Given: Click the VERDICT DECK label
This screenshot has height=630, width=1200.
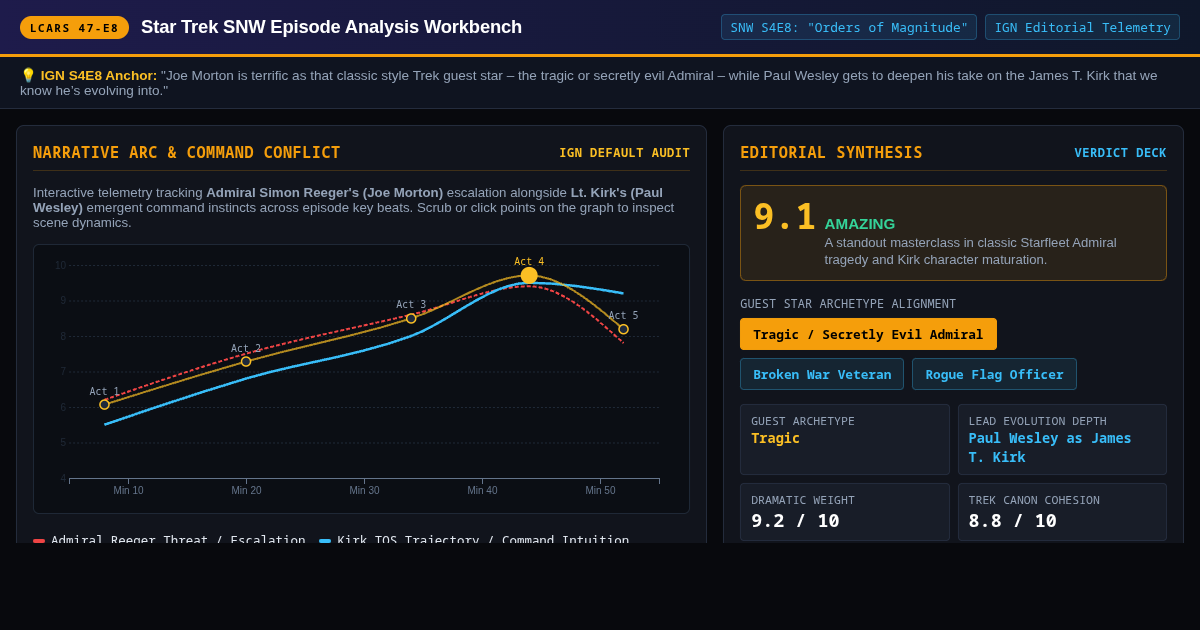Looking at the screenshot, I should 1120,153.
